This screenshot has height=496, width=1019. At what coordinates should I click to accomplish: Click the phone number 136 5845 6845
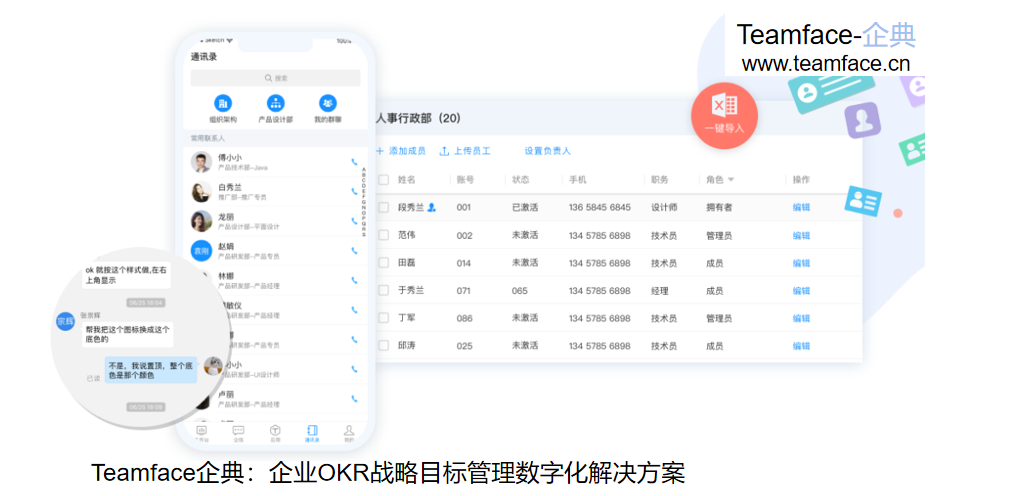599,207
